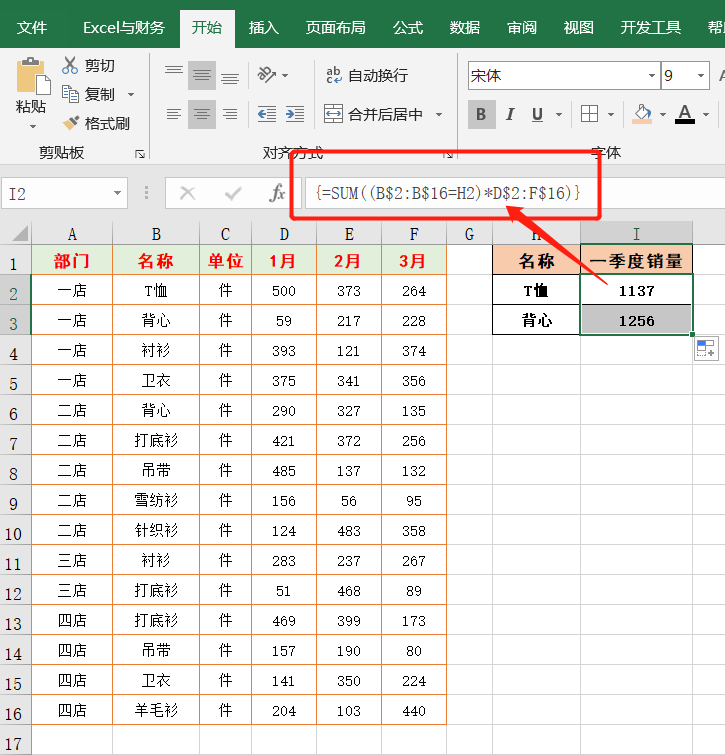
Task: Click the Quick Analysis icon
Action: click(x=706, y=349)
